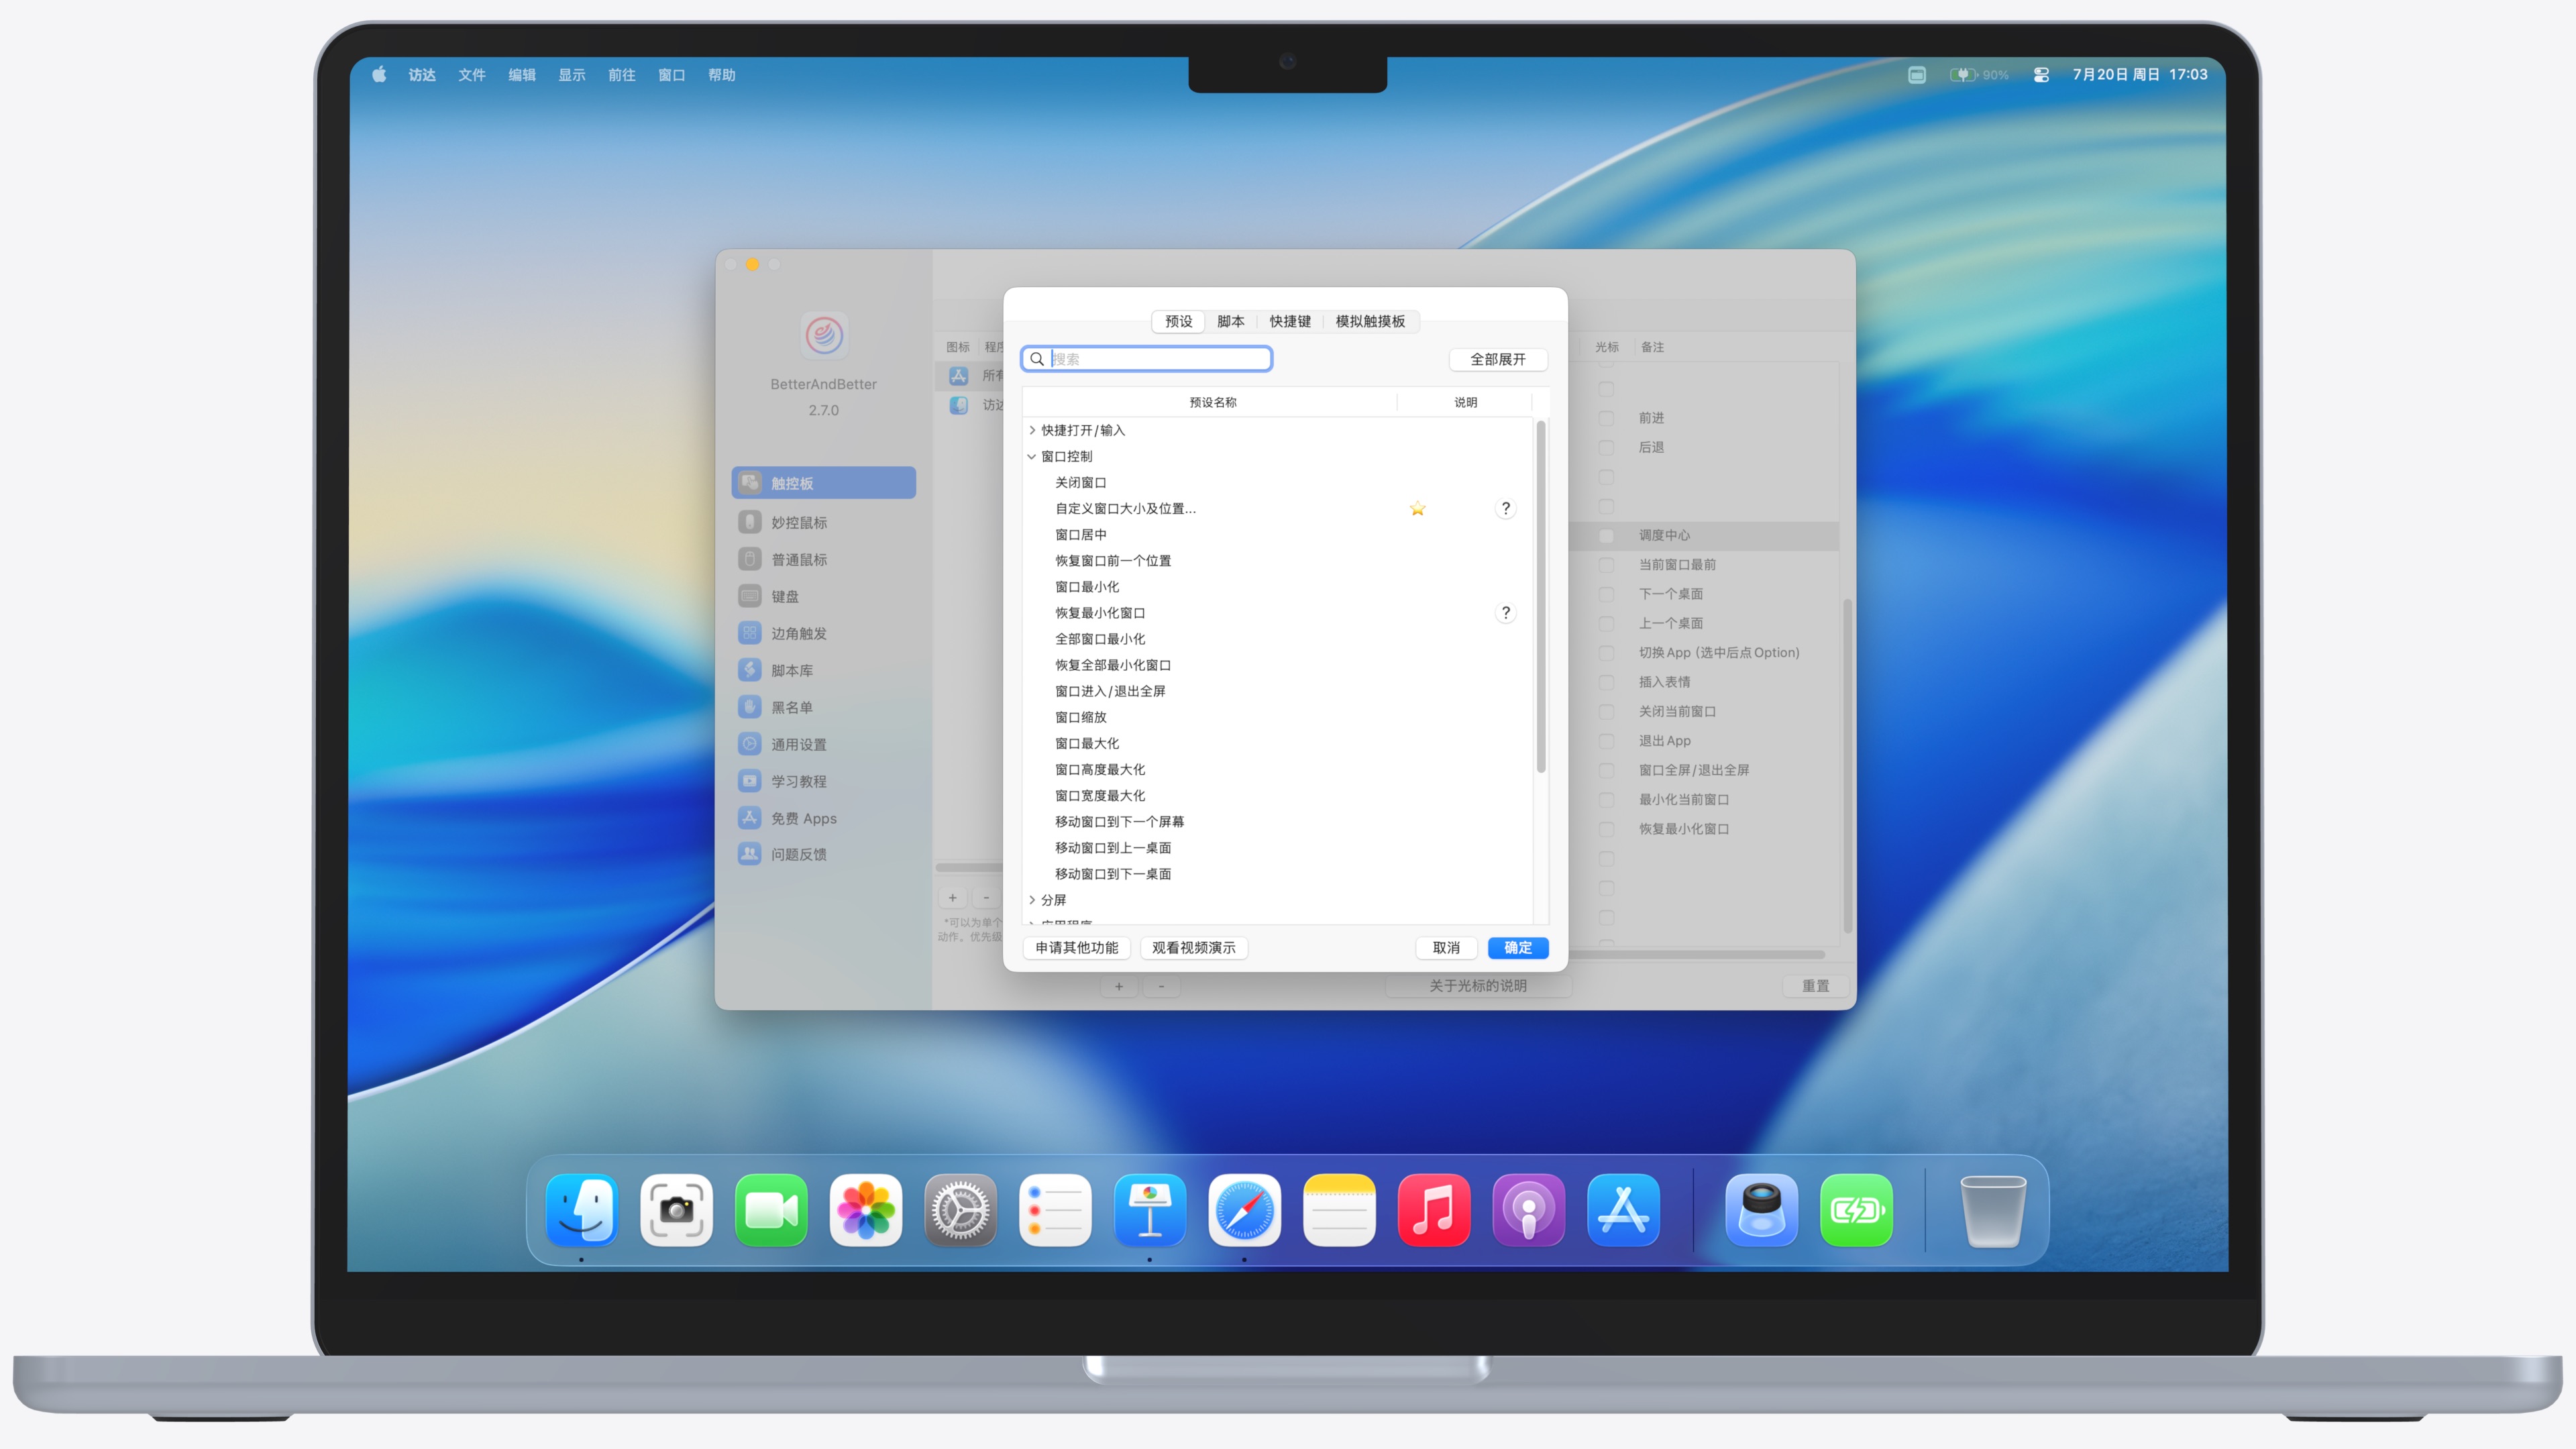Open 妙控鼠标 in the sidebar
The width and height of the screenshot is (2576, 1449).
point(798,523)
